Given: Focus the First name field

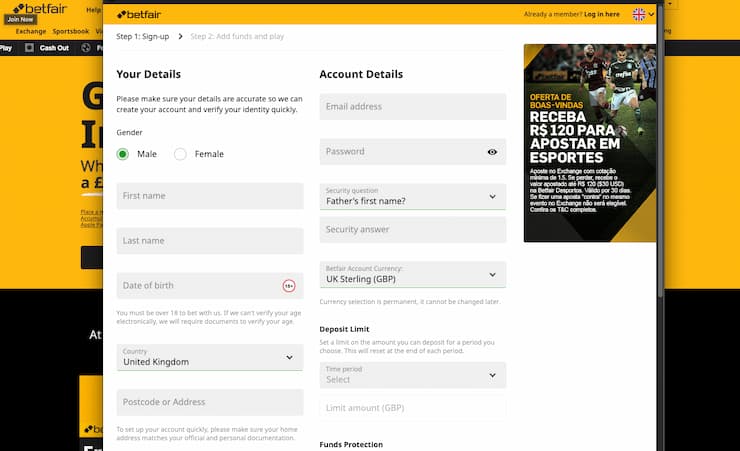Looking at the screenshot, I should (210, 196).
